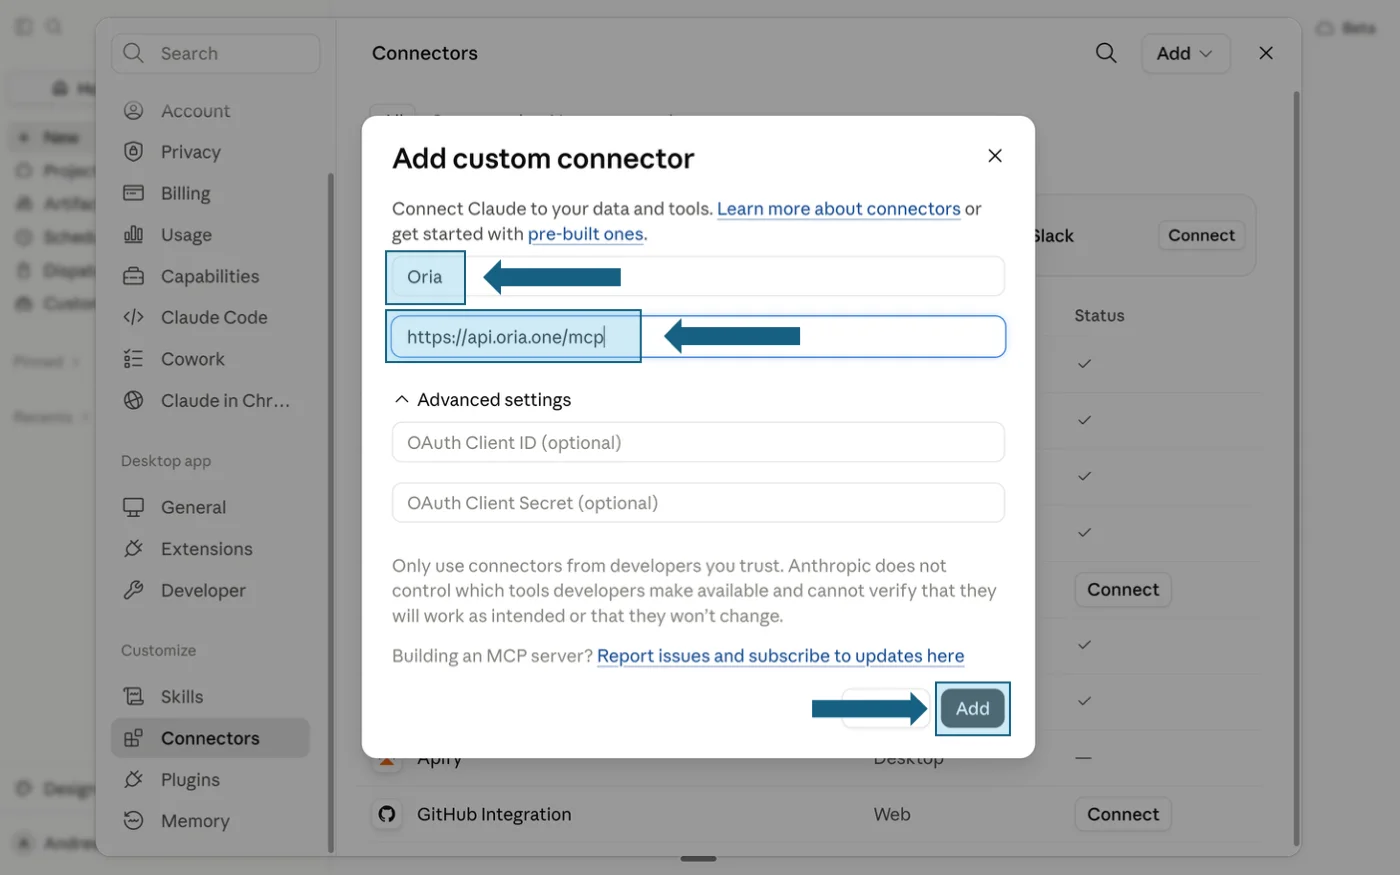Open Usage settings
The image size is (1400, 875).
point(186,235)
